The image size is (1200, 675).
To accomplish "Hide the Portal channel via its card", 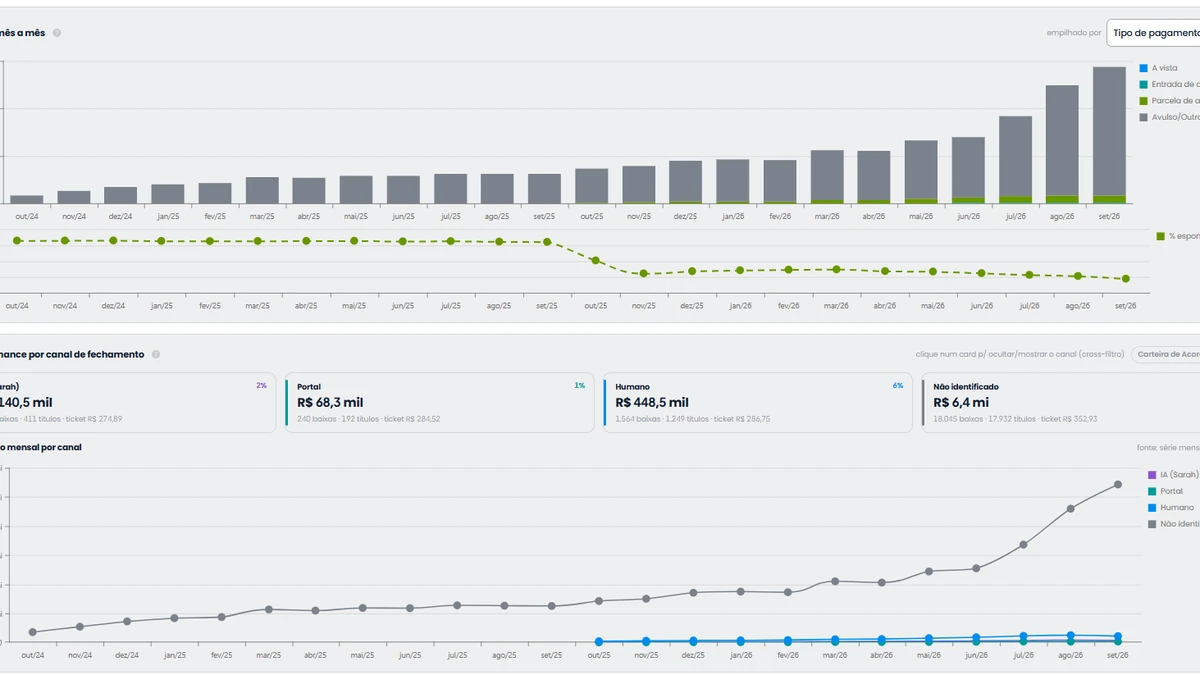I will [439, 403].
